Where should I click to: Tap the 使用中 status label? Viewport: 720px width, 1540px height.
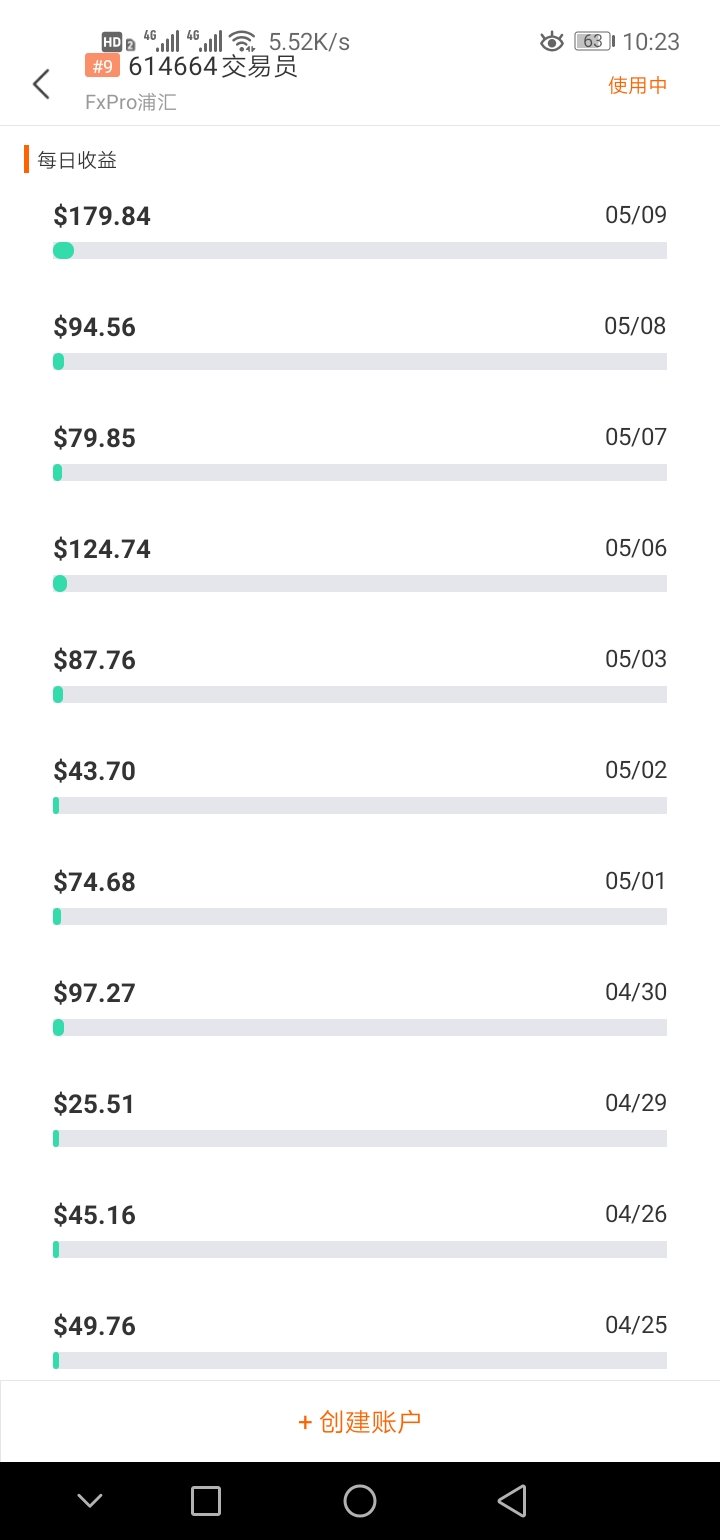tap(637, 85)
